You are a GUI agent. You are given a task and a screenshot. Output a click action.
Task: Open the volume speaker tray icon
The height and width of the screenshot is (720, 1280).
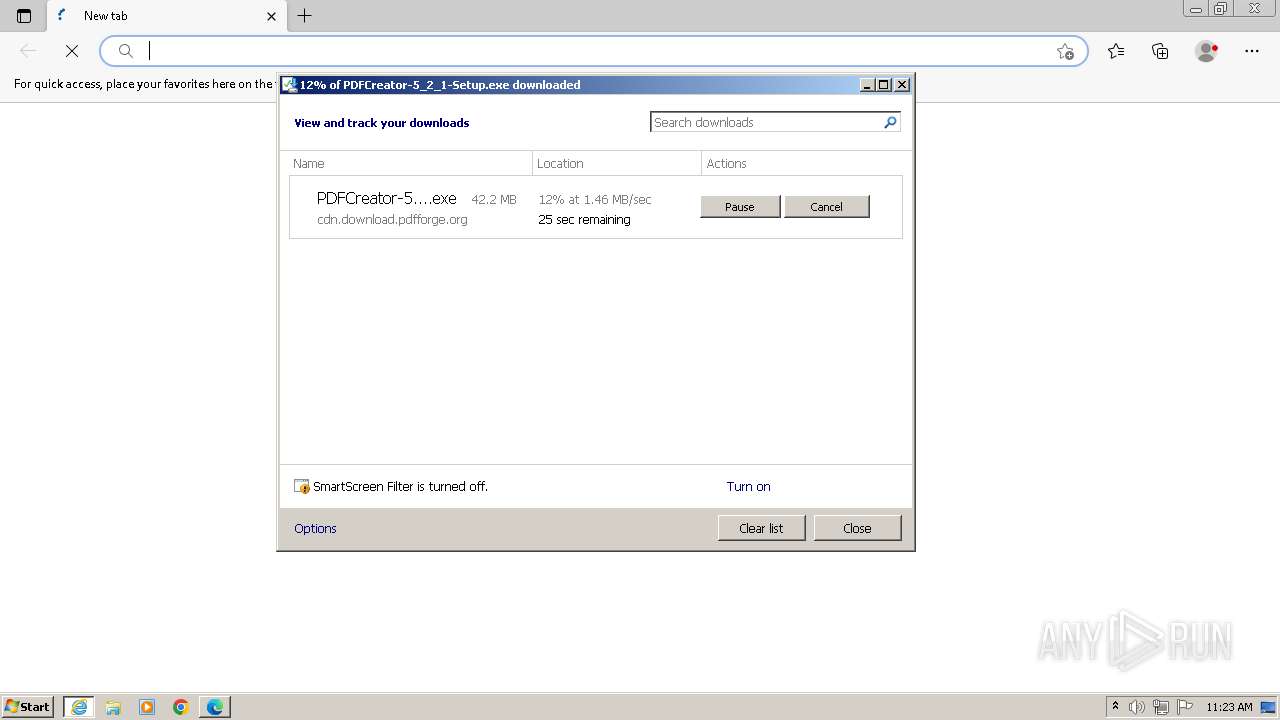[1137, 707]
